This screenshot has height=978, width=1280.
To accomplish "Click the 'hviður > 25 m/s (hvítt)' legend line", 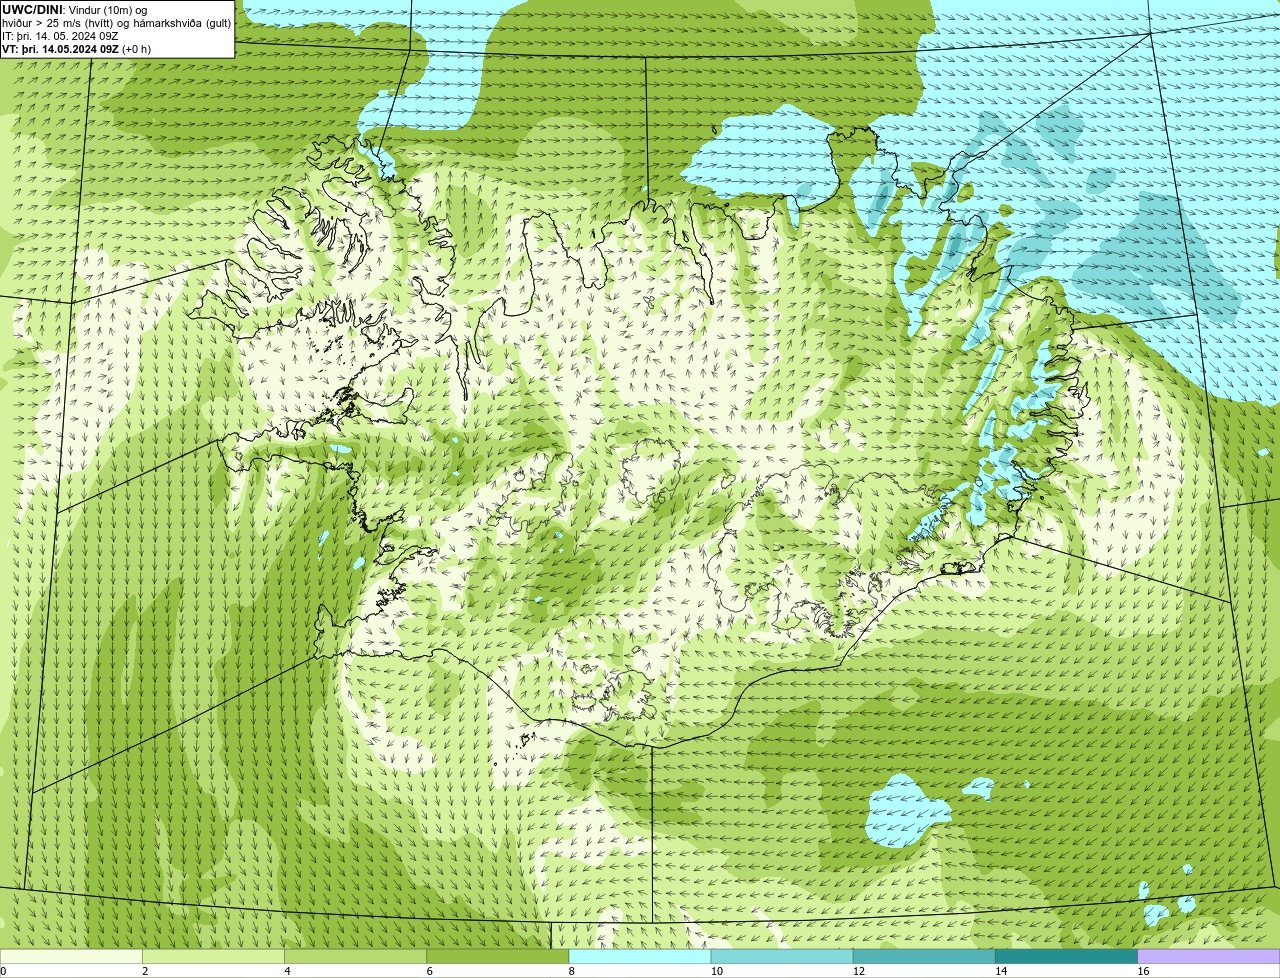I will point(116,23).
